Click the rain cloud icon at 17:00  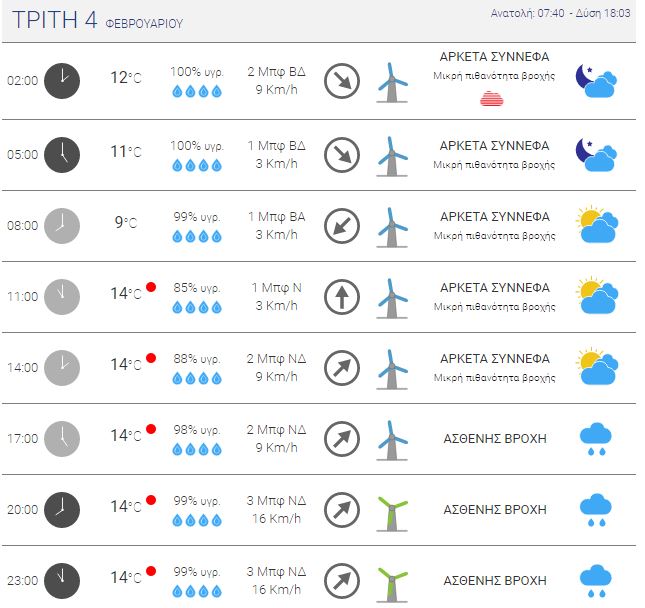coord(596,439)
